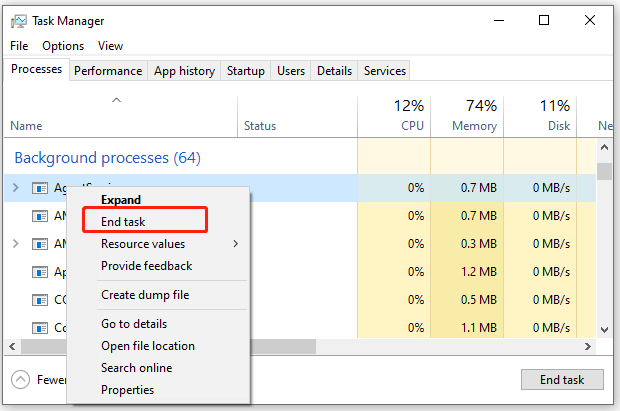Expand the third process row chevron

16,244
